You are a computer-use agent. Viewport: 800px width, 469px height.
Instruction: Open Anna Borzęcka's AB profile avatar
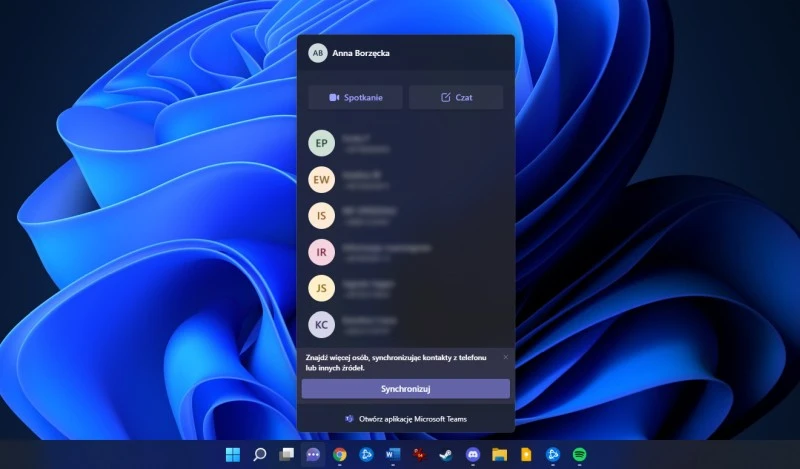tap(318, 53)
